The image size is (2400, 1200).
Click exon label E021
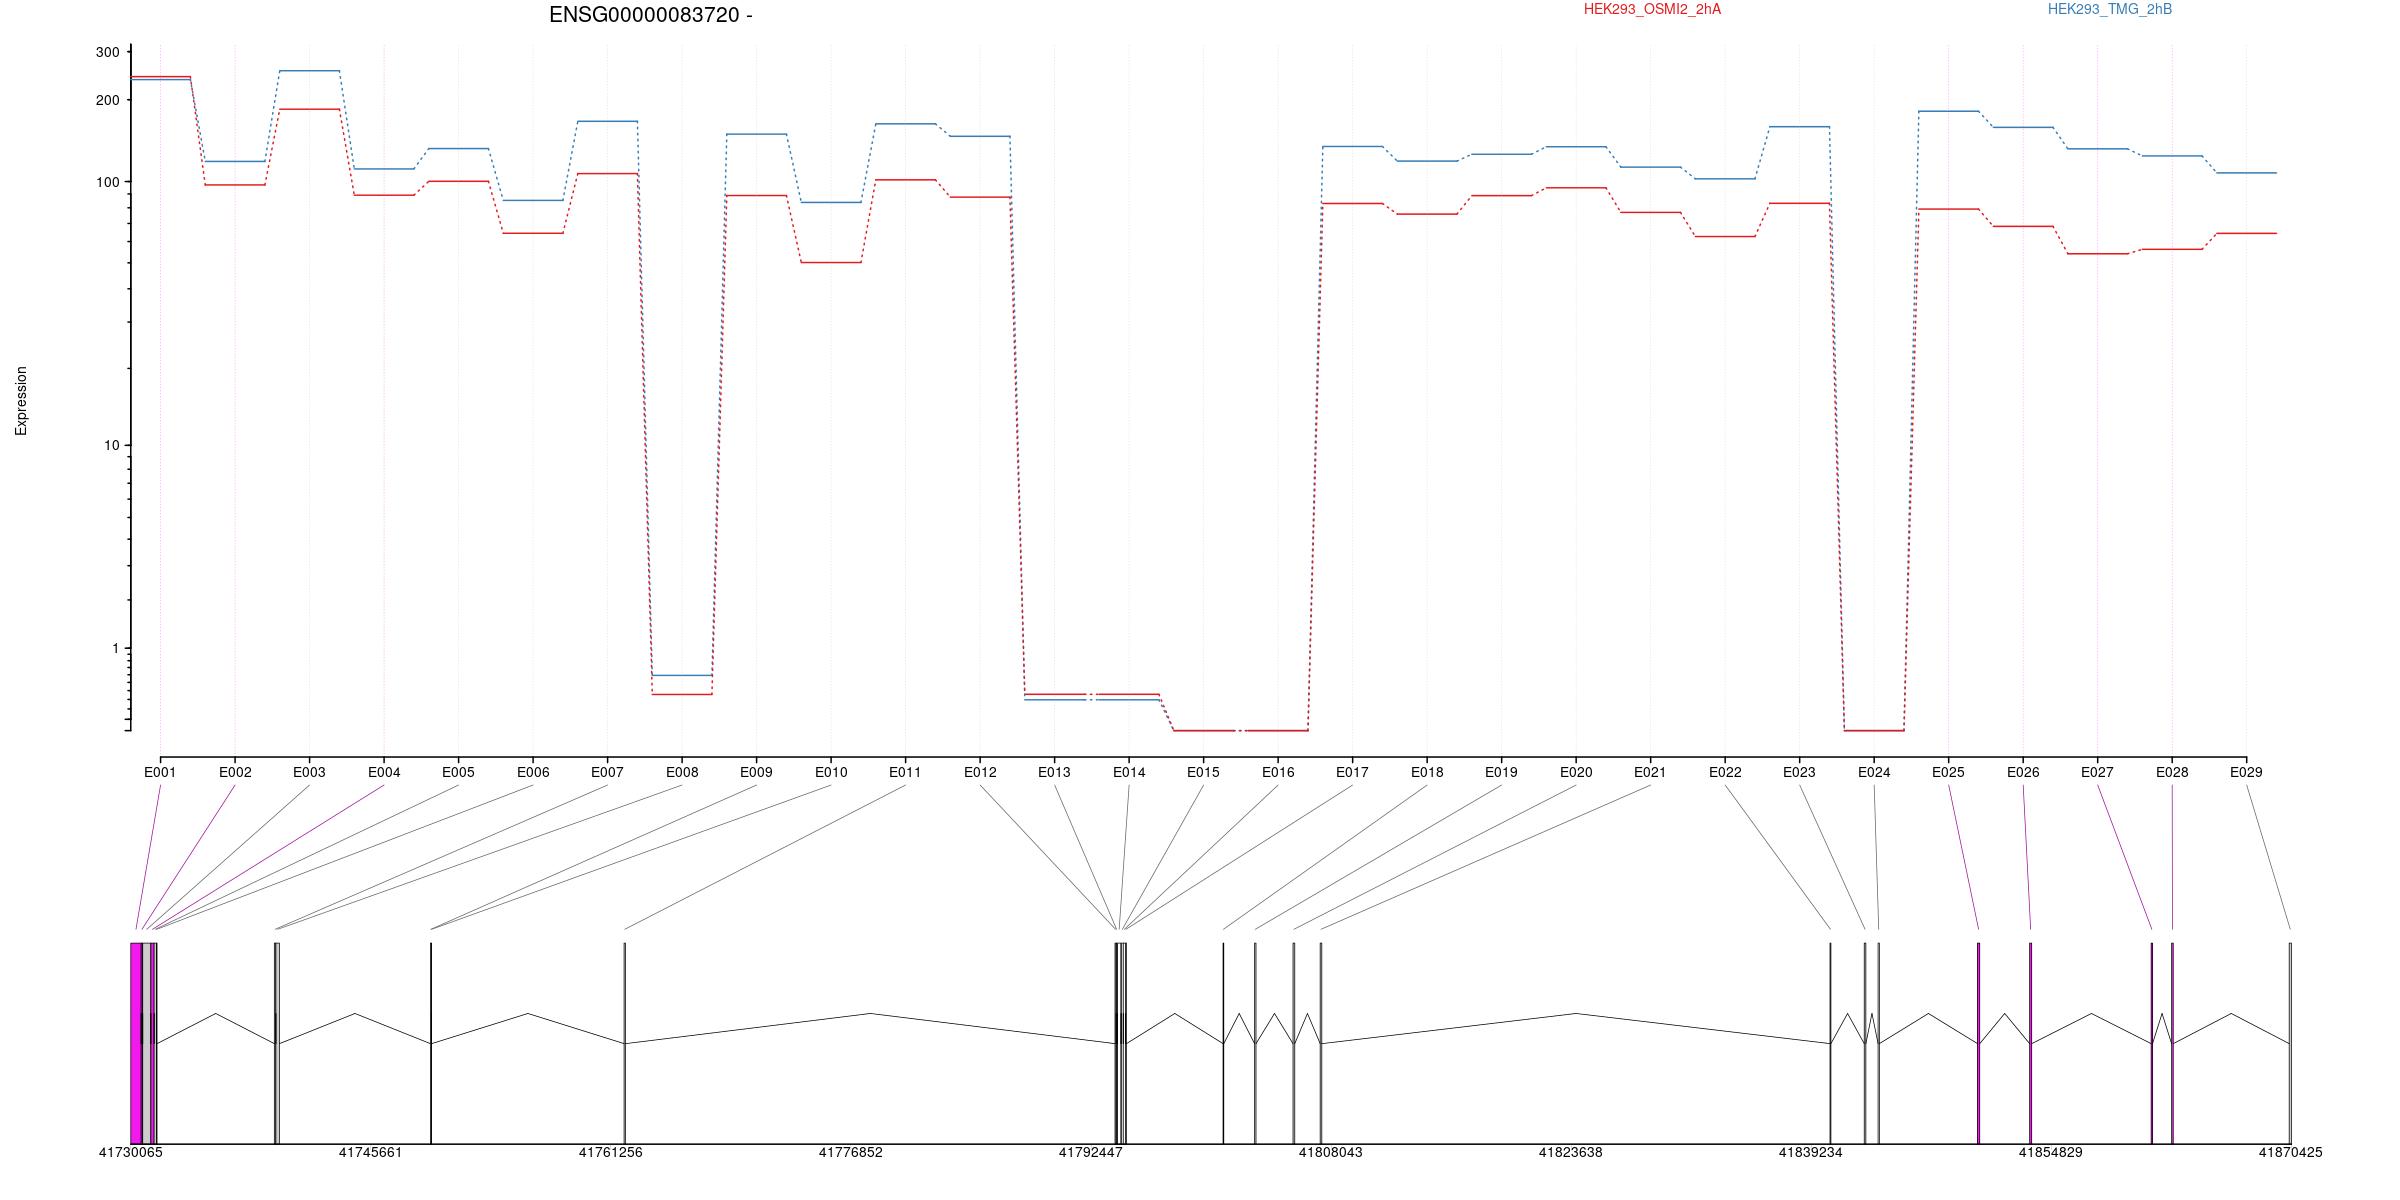point(1650,772)
